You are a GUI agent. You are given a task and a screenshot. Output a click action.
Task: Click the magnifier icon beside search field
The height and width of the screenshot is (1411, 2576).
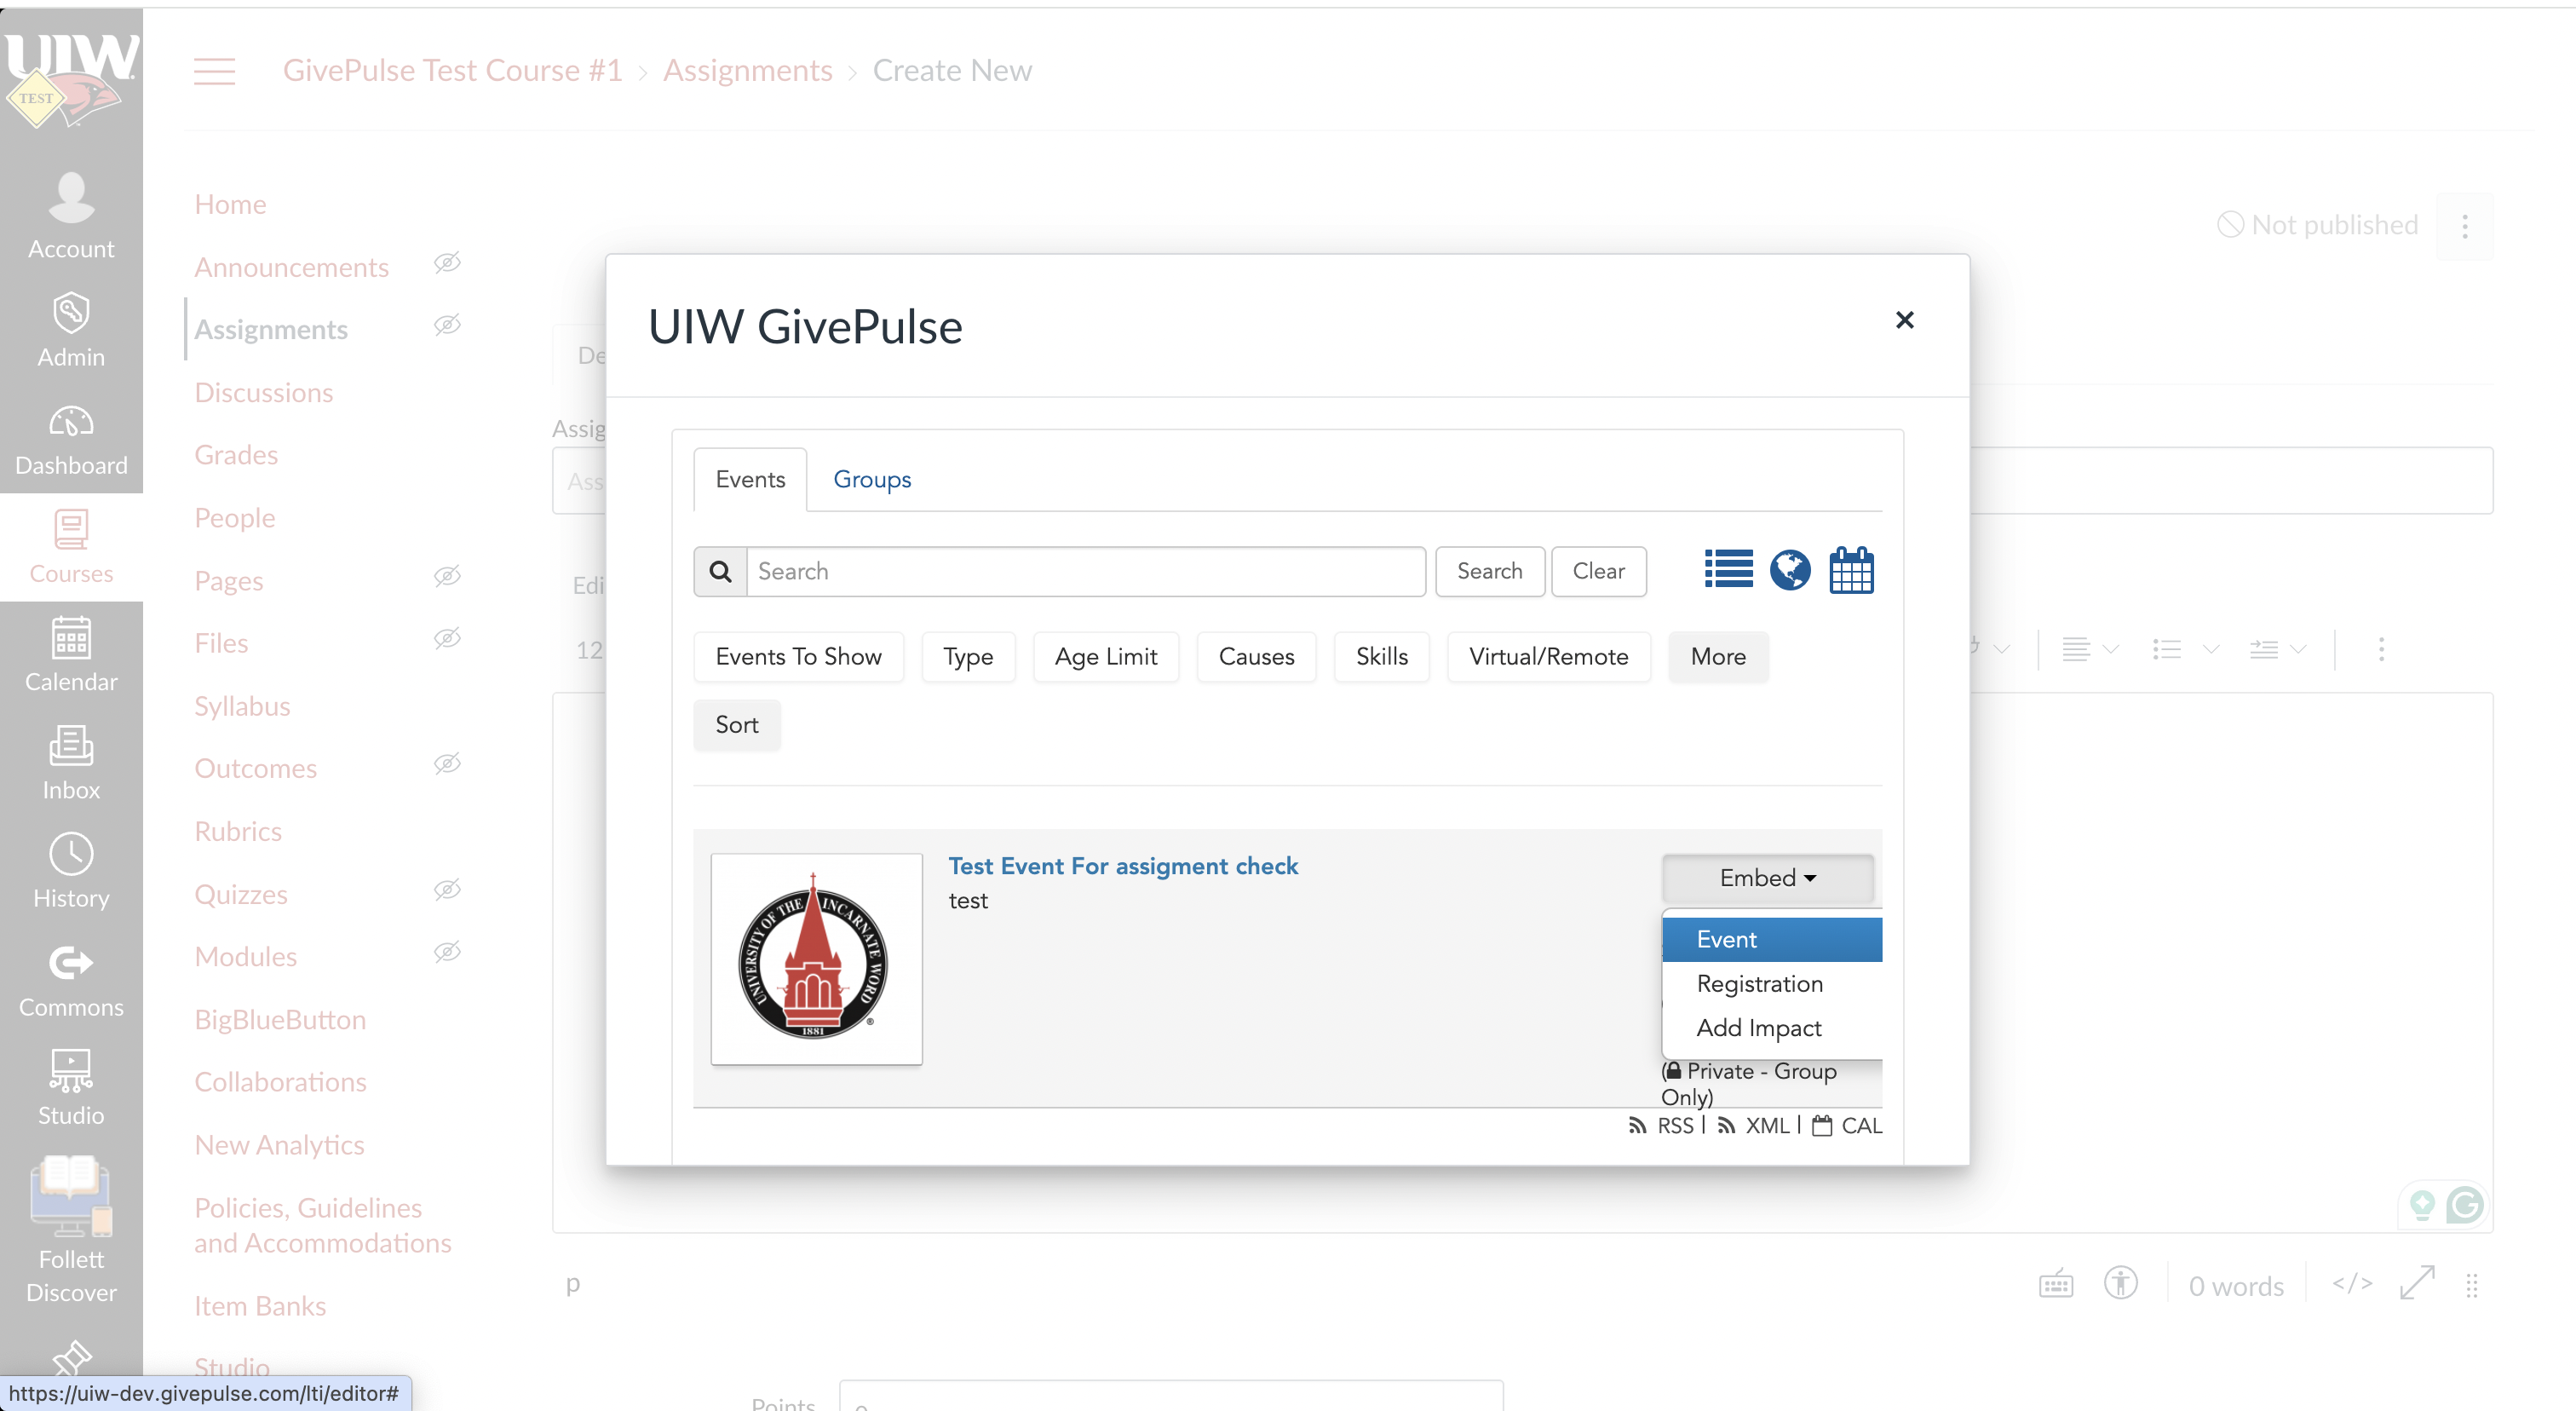coord(720,571)
